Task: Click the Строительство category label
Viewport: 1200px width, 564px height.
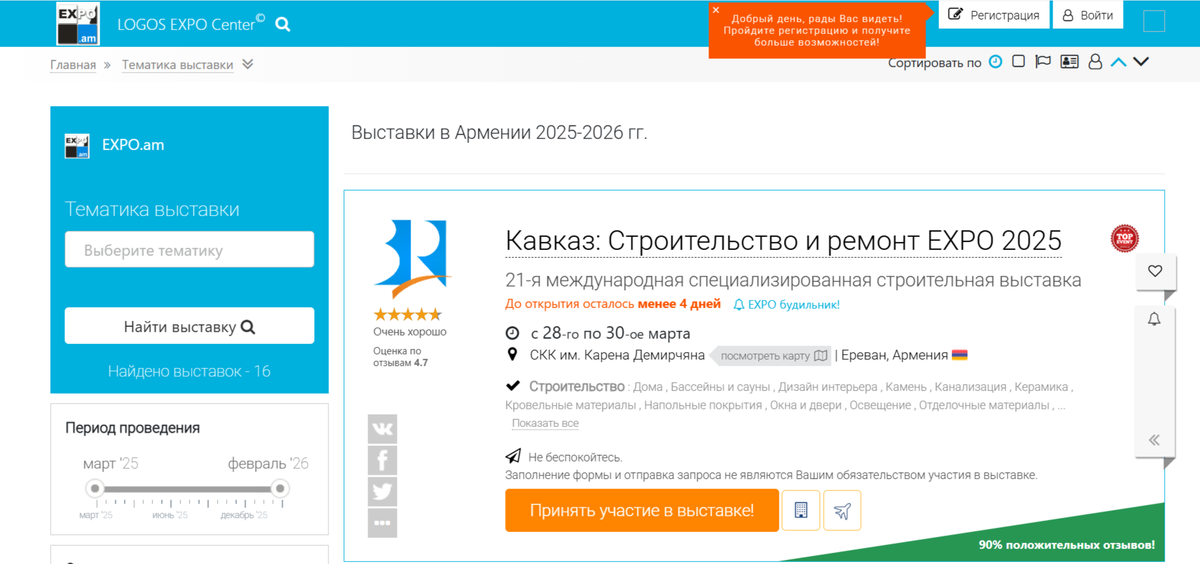Action: [x=577, y=386]
